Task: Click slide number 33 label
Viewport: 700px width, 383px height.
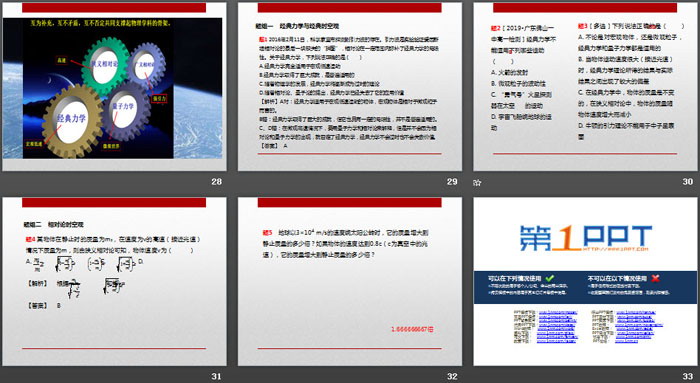Action: point(688,376)
